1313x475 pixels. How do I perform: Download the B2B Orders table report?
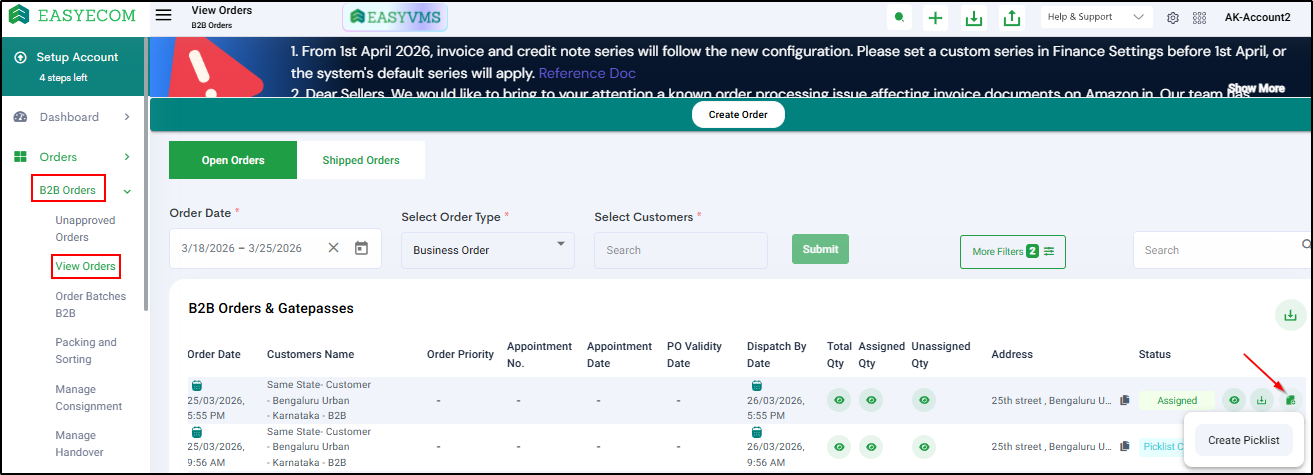point(1289,316)
